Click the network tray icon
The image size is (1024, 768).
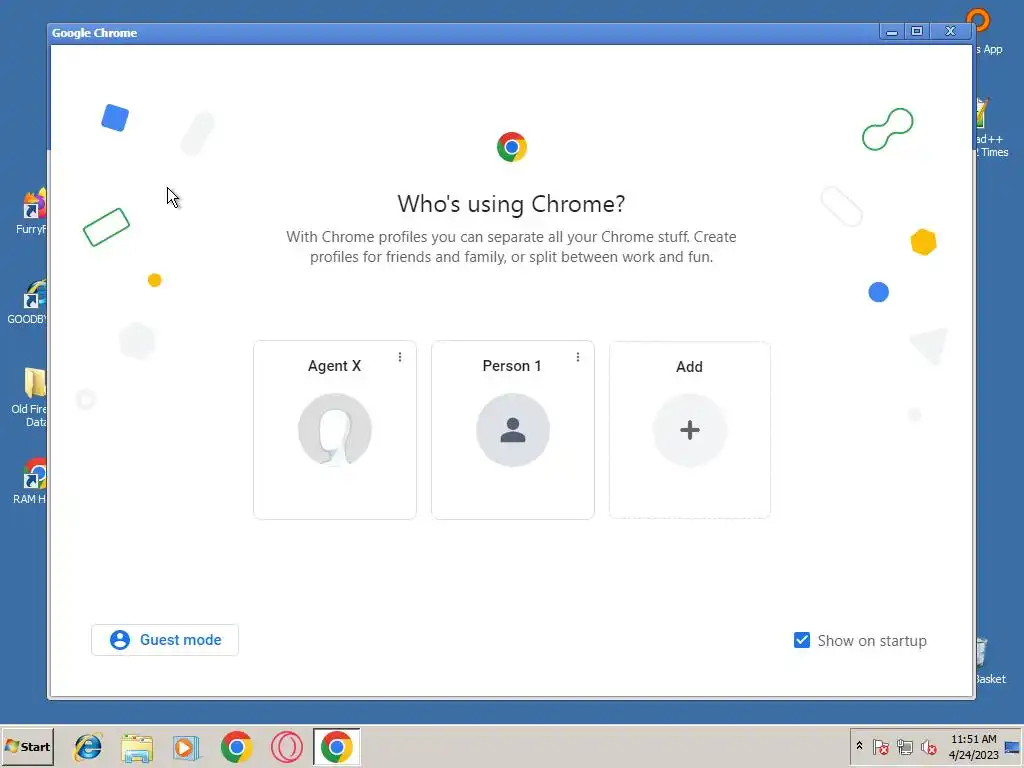tap(904, 746)
